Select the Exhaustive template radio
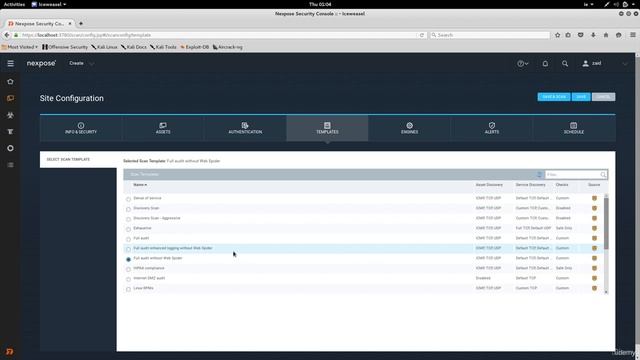 coord(128,229)
